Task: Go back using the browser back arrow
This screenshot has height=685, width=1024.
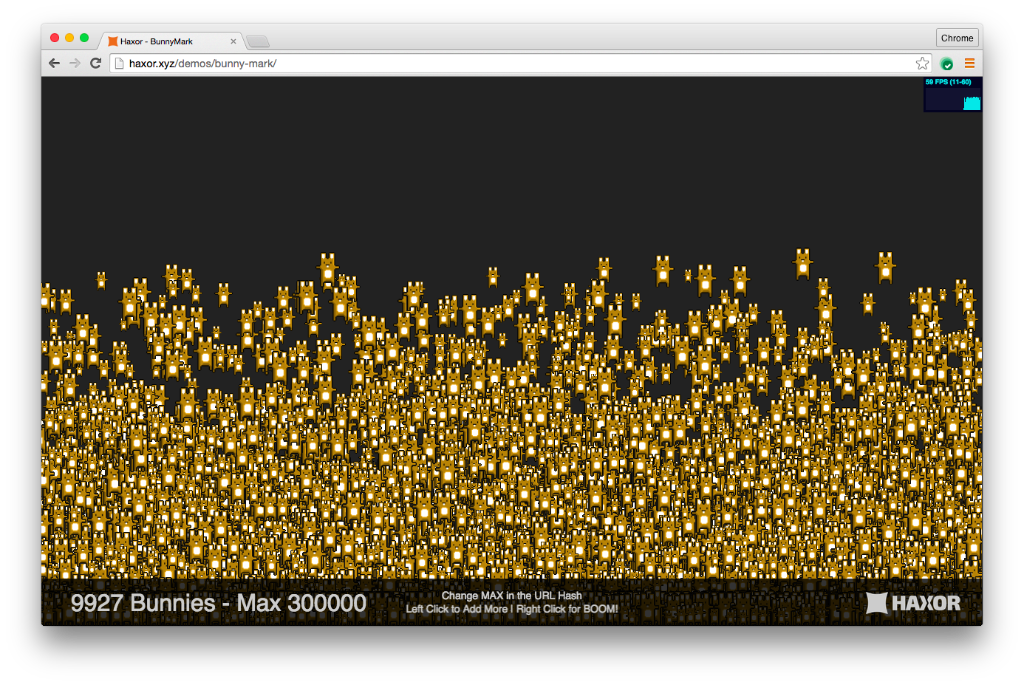Action: point(54,63)
